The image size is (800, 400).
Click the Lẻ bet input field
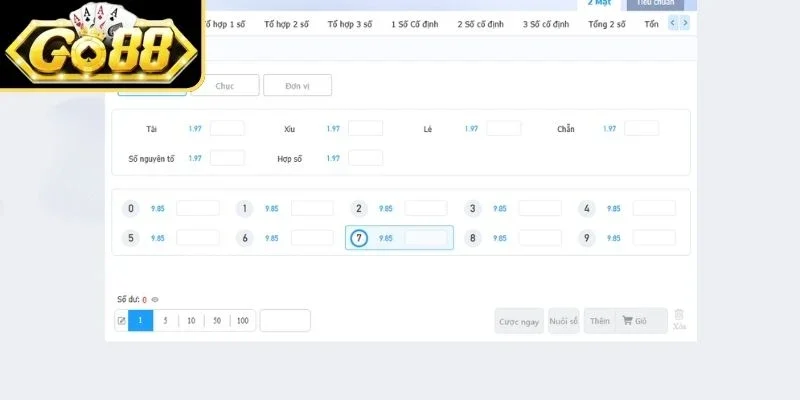[504, 129]
